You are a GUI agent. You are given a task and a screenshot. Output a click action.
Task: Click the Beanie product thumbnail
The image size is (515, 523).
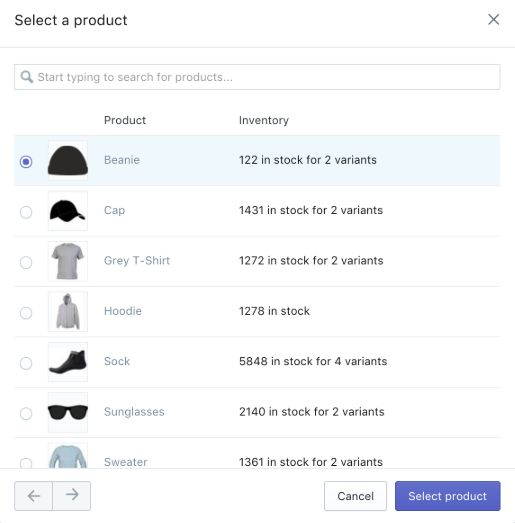click(68, 160)
